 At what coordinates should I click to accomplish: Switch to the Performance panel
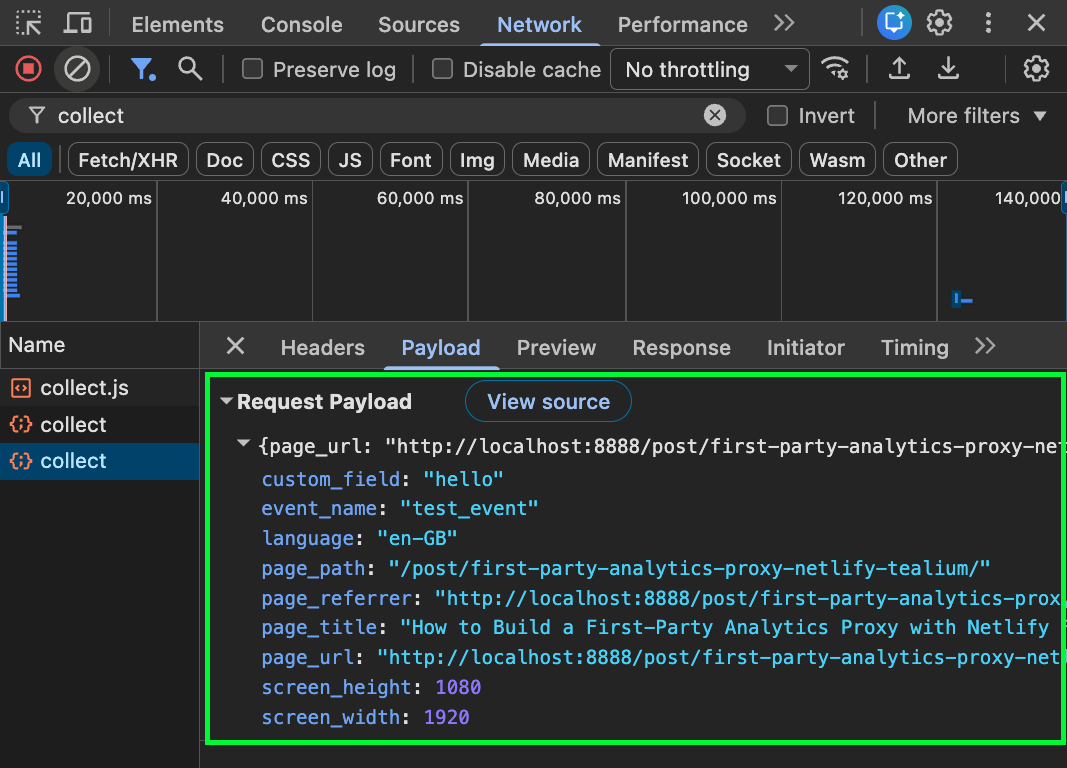tap(683, 24)
